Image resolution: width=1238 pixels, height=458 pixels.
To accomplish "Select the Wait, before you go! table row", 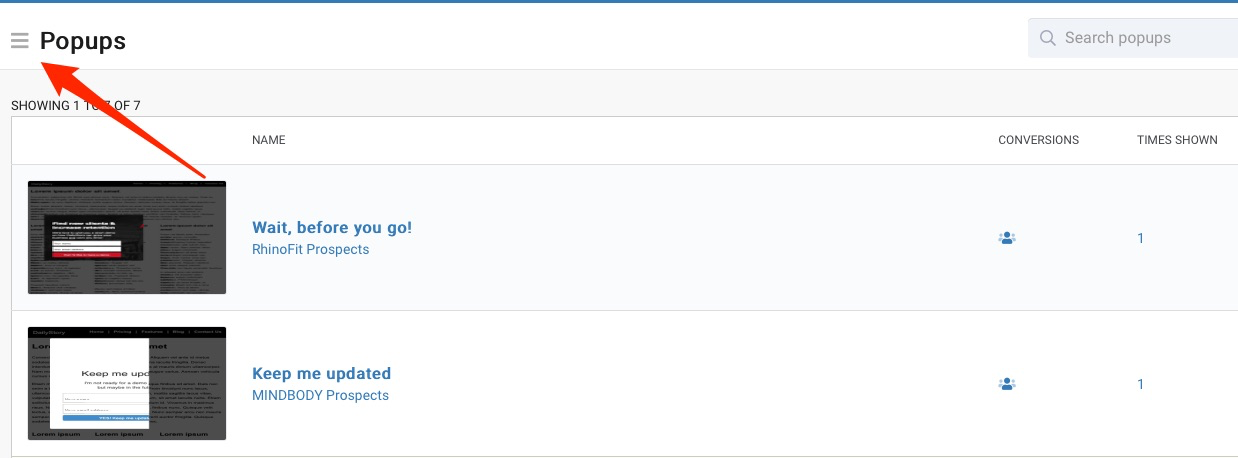I will [625, 238].
